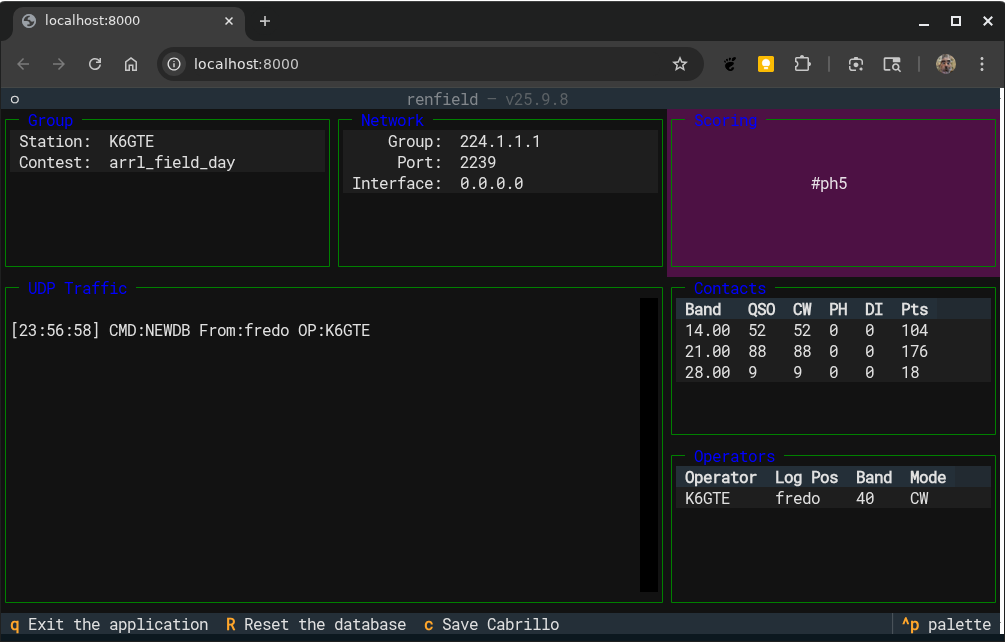Open the command palette from the footer

pyautogui.click(x=945, y=625)
